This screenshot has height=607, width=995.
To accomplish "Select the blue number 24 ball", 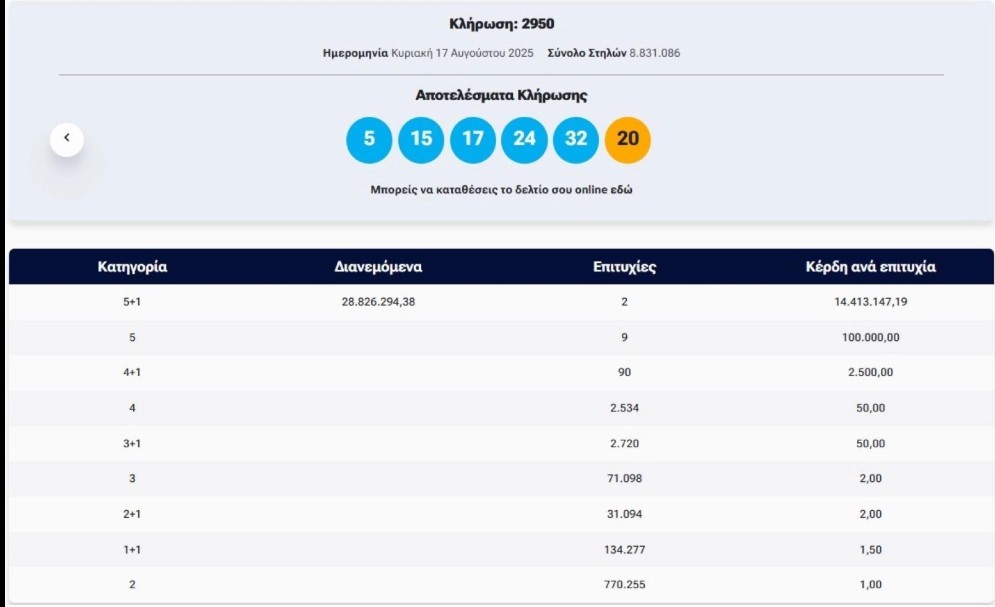I will 524,140.
